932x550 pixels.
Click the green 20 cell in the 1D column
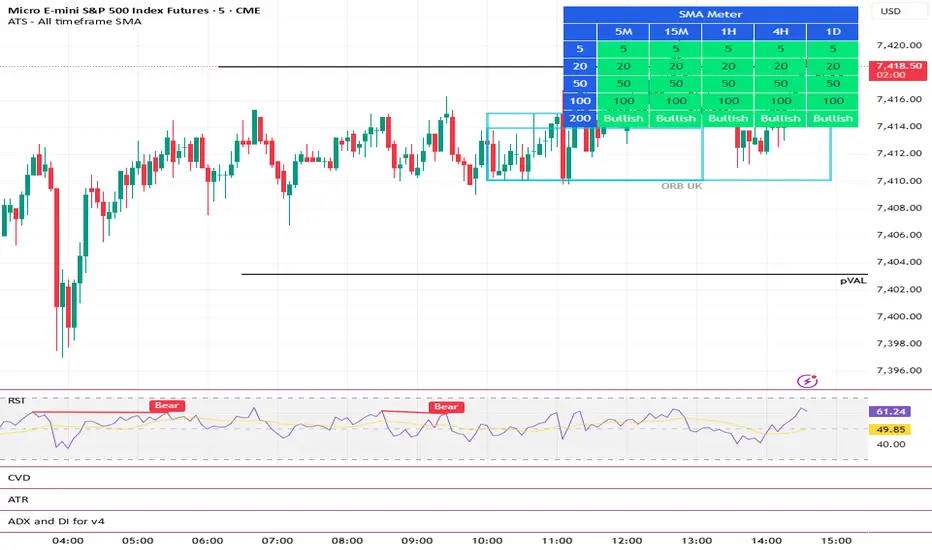[x=833, y=66]
